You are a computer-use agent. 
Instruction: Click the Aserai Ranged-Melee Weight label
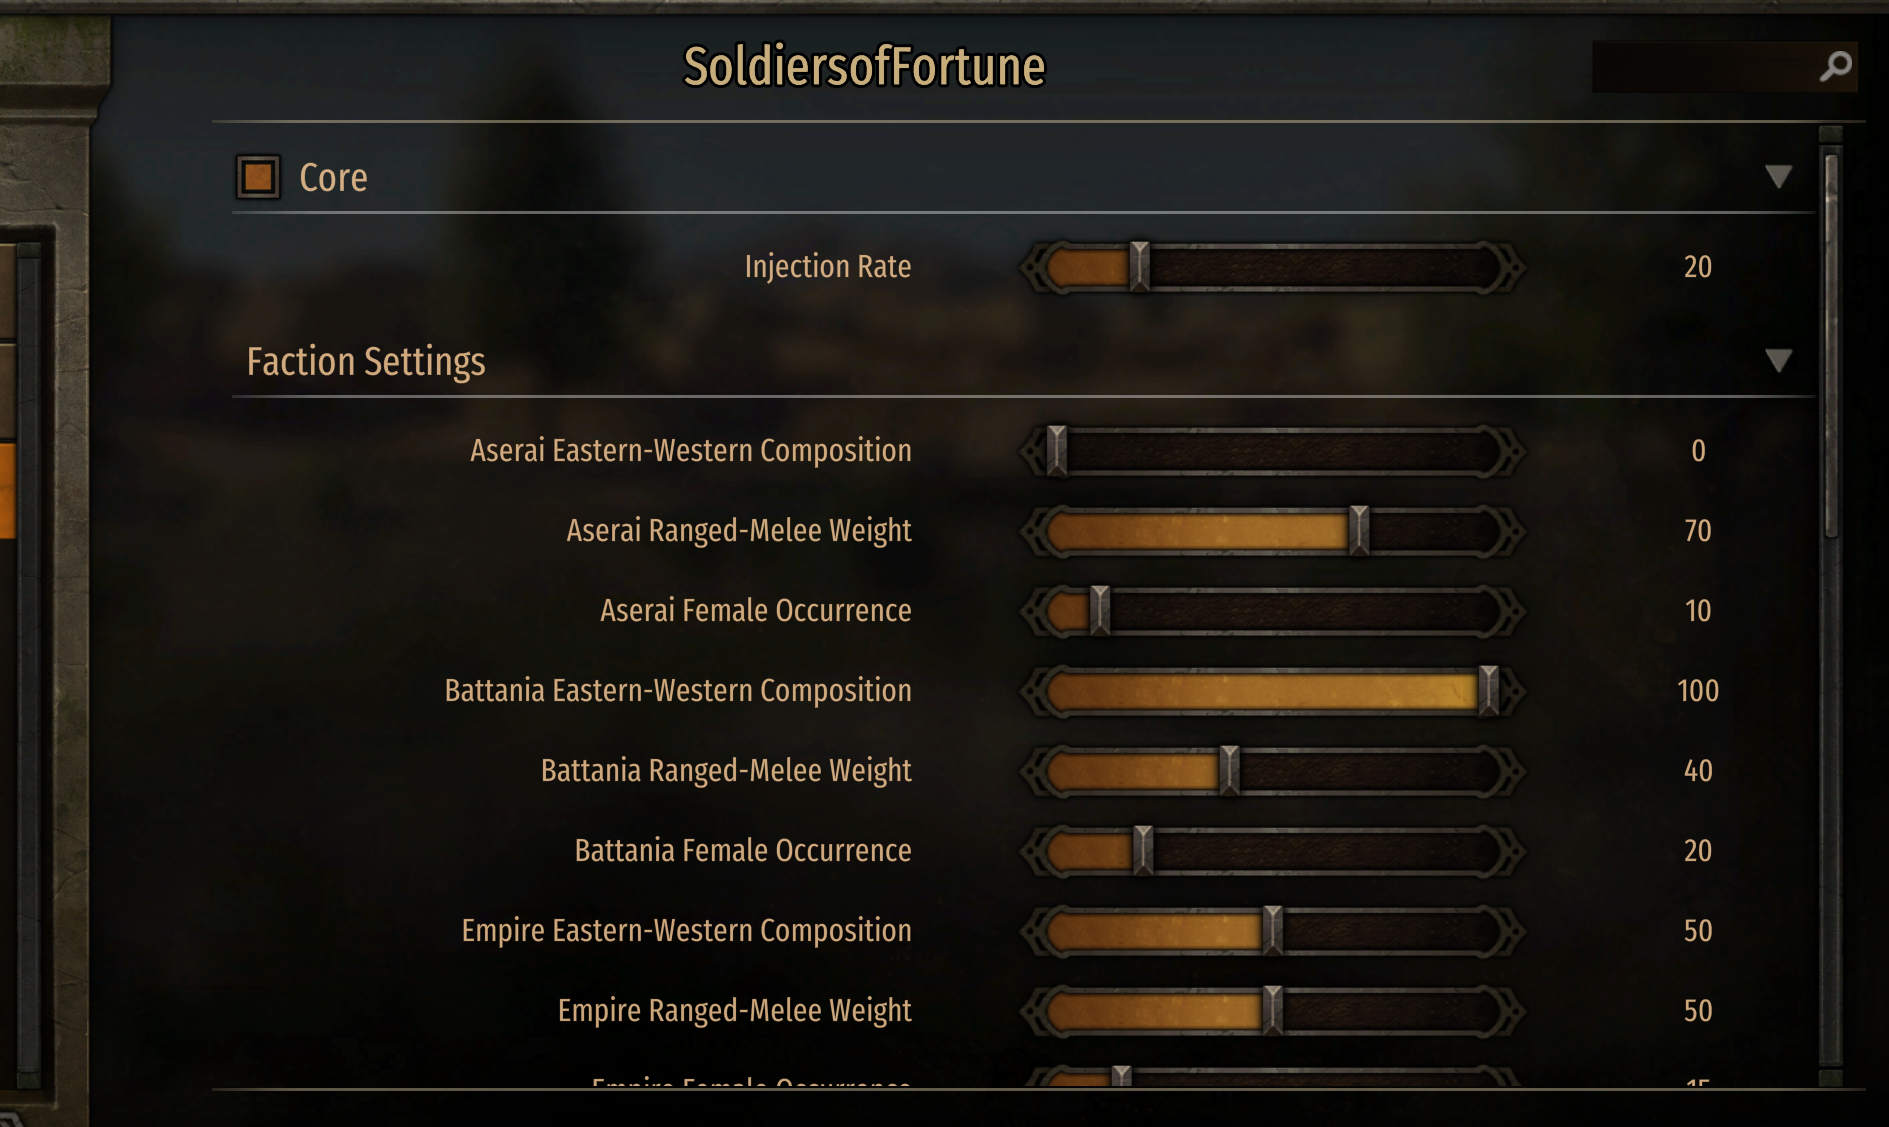pos(738,531)
